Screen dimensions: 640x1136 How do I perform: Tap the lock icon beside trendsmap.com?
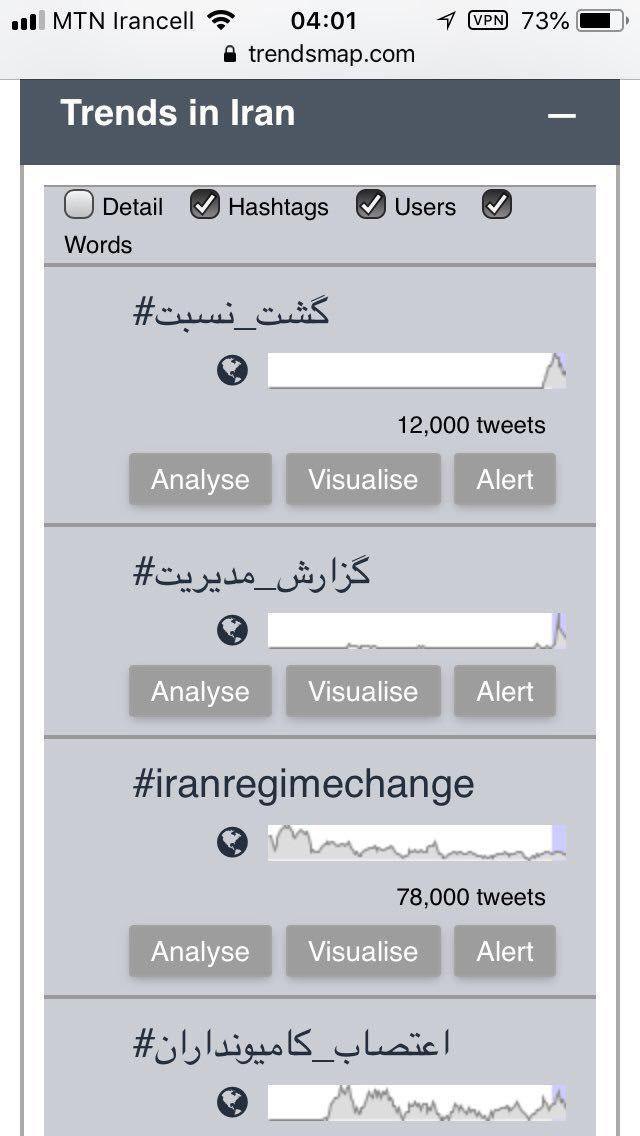click(231, 54)
